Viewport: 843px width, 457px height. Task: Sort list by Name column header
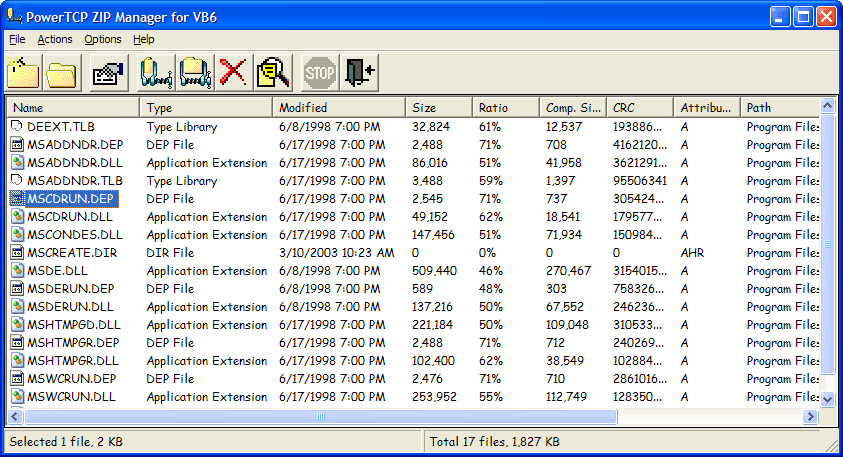(x=73, y=108)
